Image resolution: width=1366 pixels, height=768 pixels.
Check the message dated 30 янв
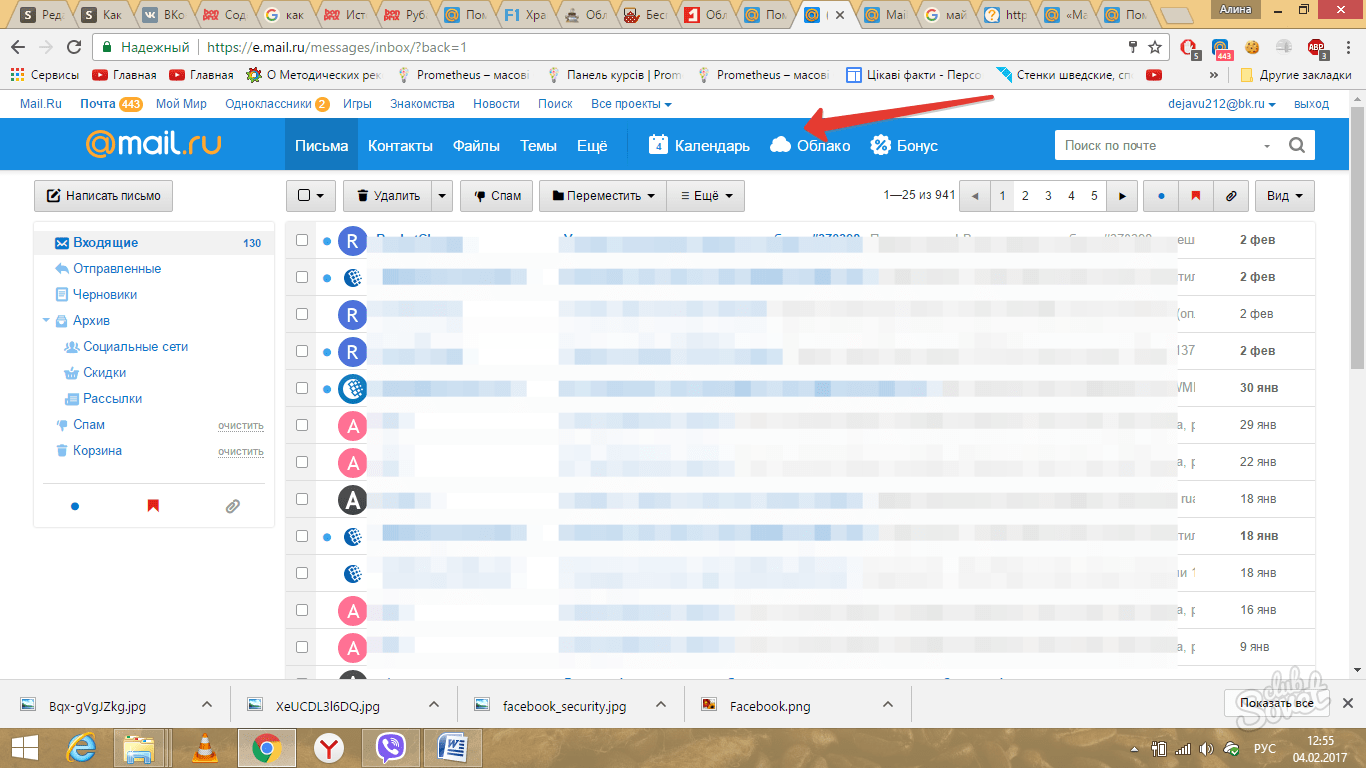[x=302, y=388]
